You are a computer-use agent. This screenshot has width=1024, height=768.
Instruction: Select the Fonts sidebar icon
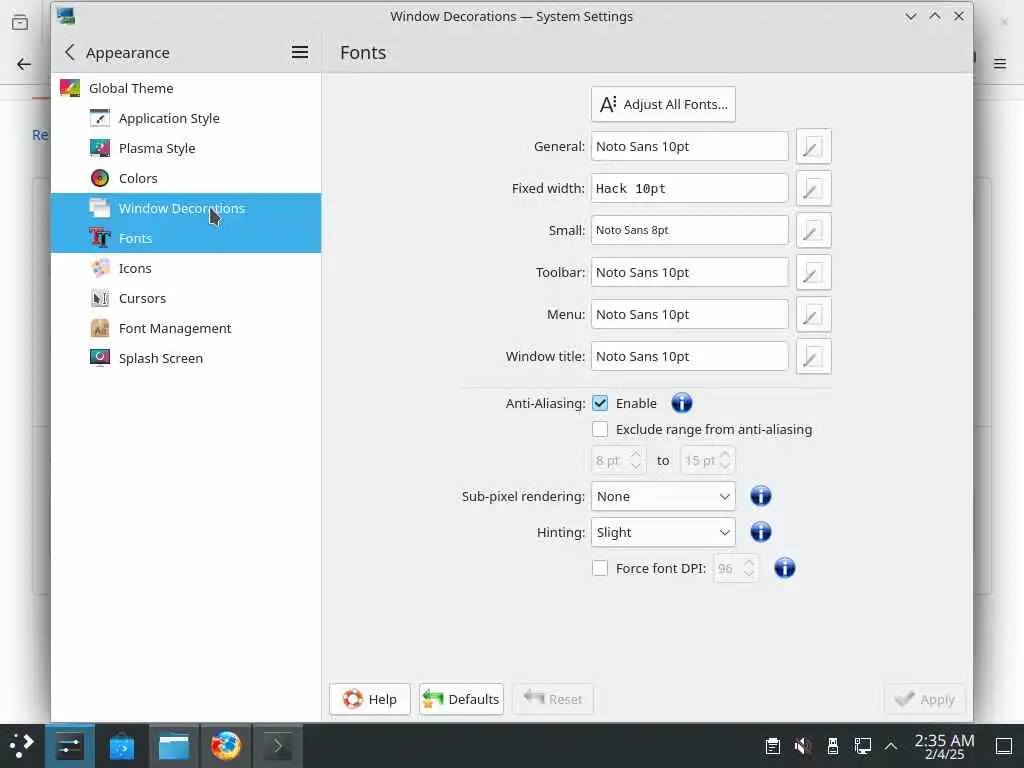tap(99, 238)
